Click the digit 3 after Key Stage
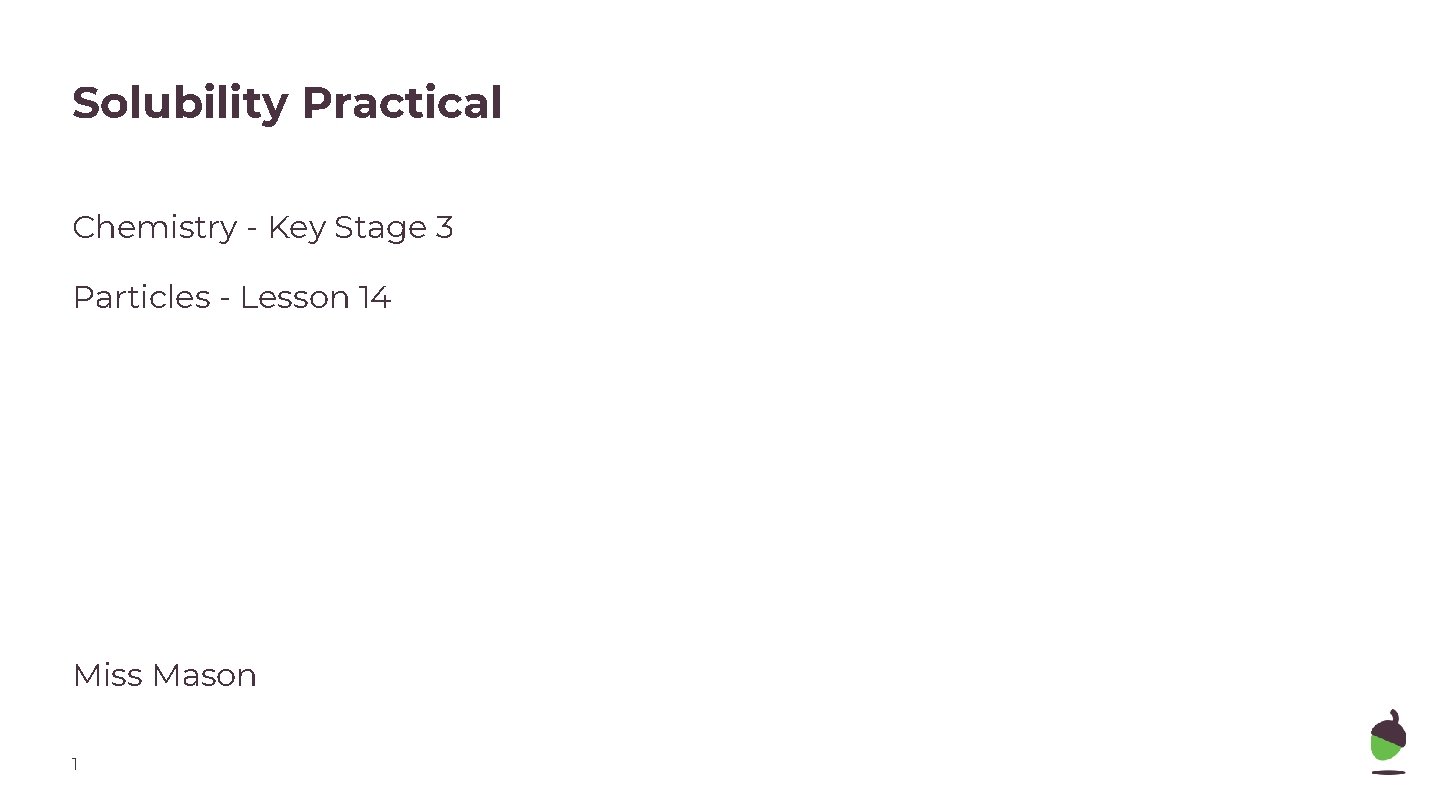Screen dimensions: 1440x810 click(444, 228)
